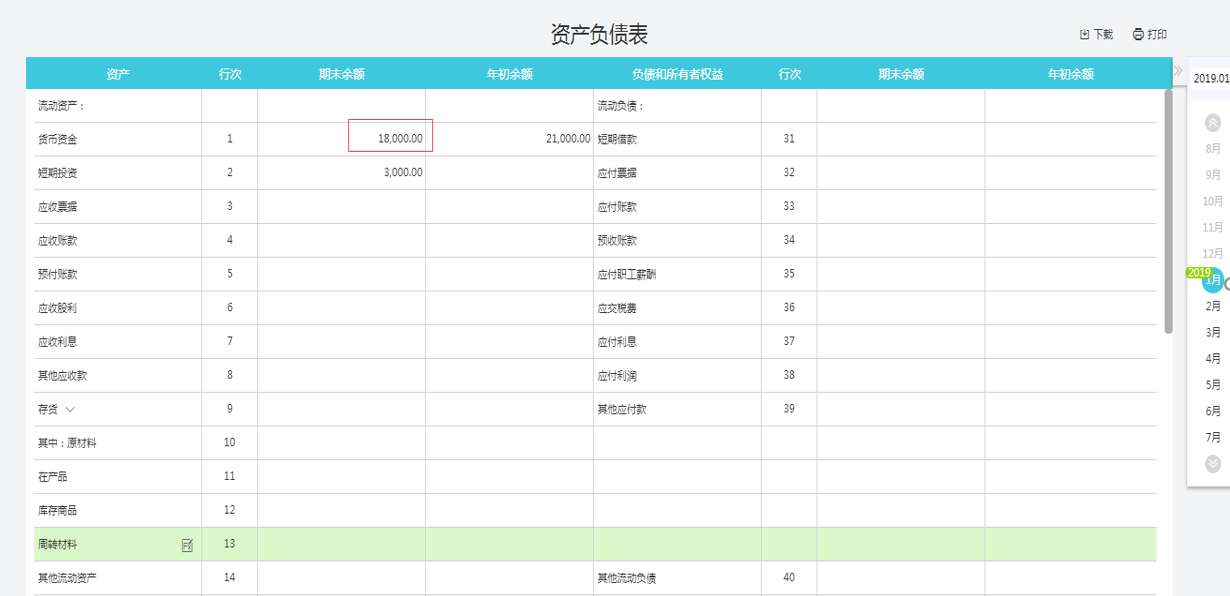Collapse the side panel with double-chevron icon
Image resolution: width=1230 pixels, height=596 pixels.
tap(1179, 71)
